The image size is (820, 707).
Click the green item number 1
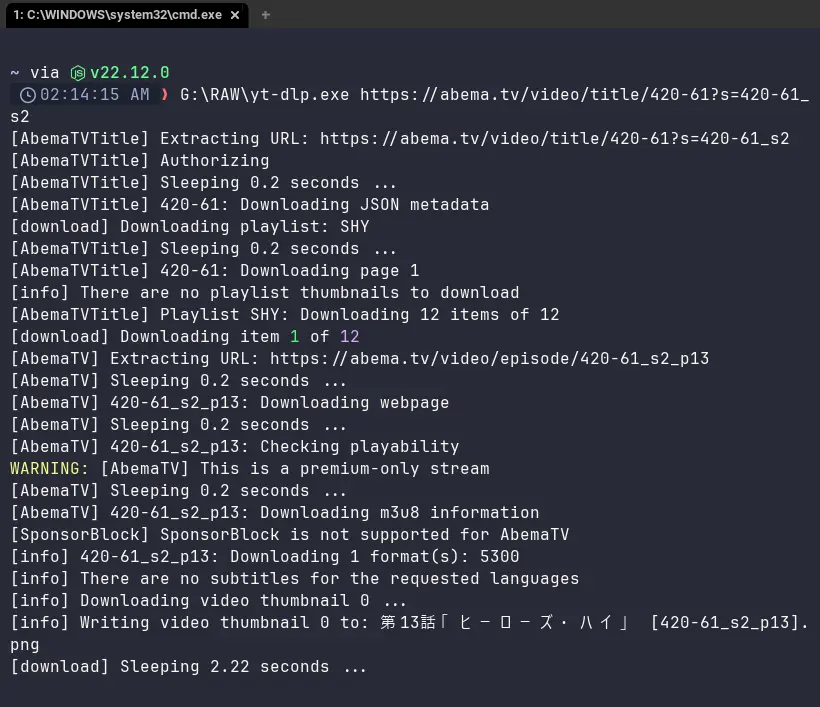pyautogui.click(x=294, y=336)
